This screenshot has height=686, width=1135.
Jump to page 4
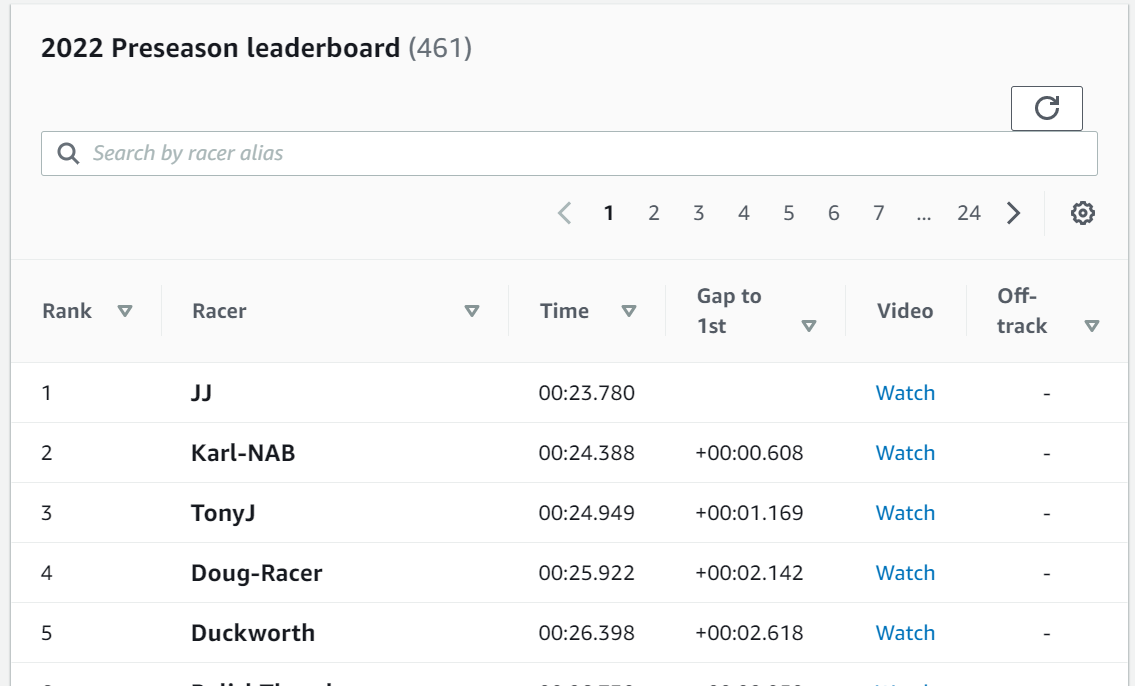743,213
